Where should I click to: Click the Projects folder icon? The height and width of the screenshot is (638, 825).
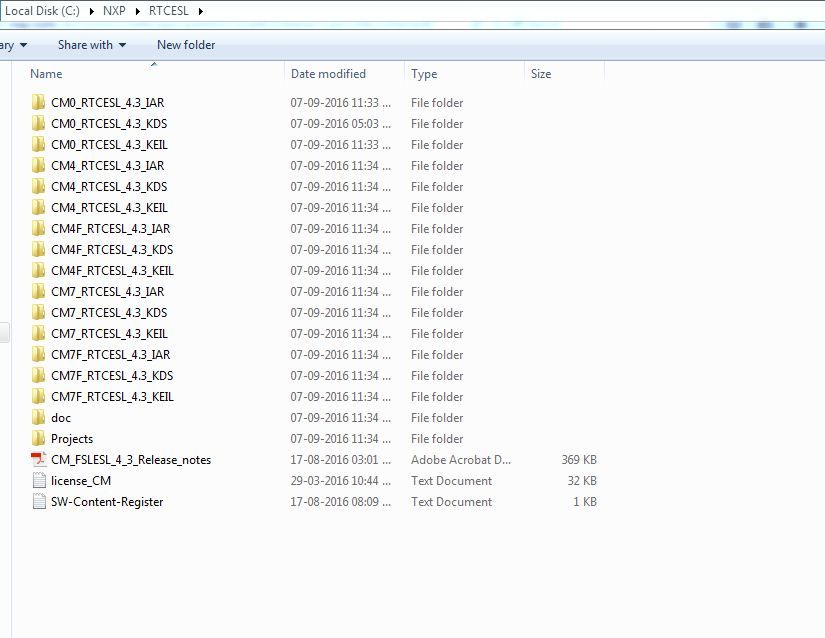click(38, 439)
